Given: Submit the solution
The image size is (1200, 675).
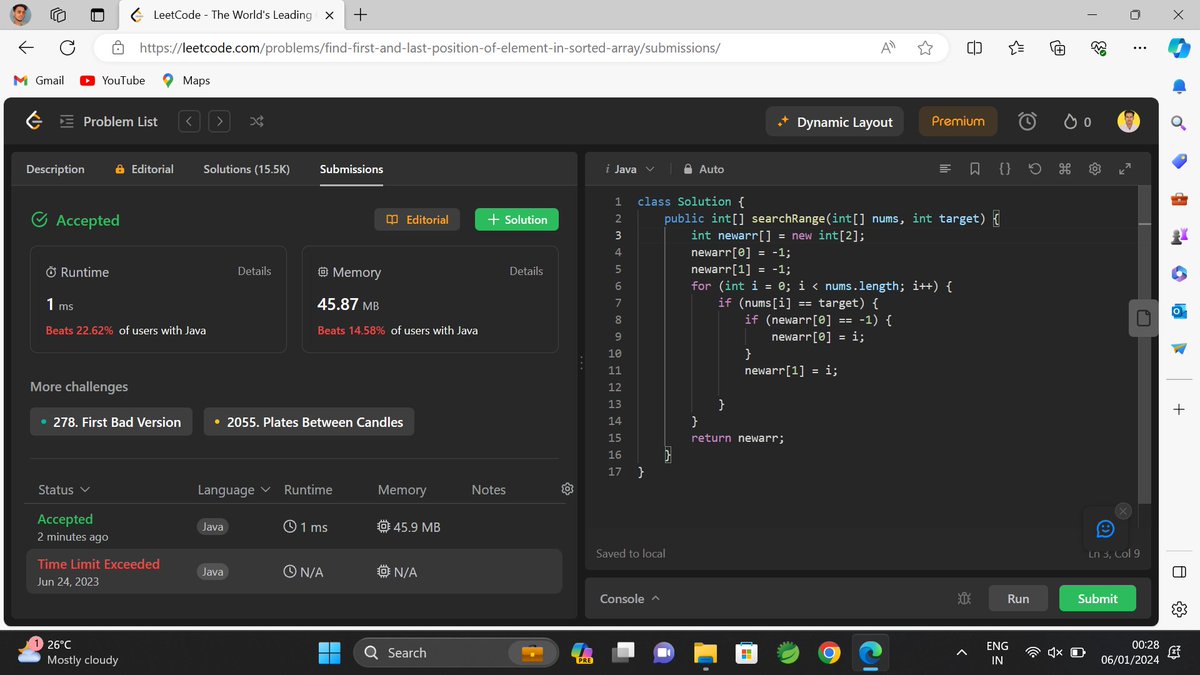Looking at the screenshot, I should coord(1098,598).
